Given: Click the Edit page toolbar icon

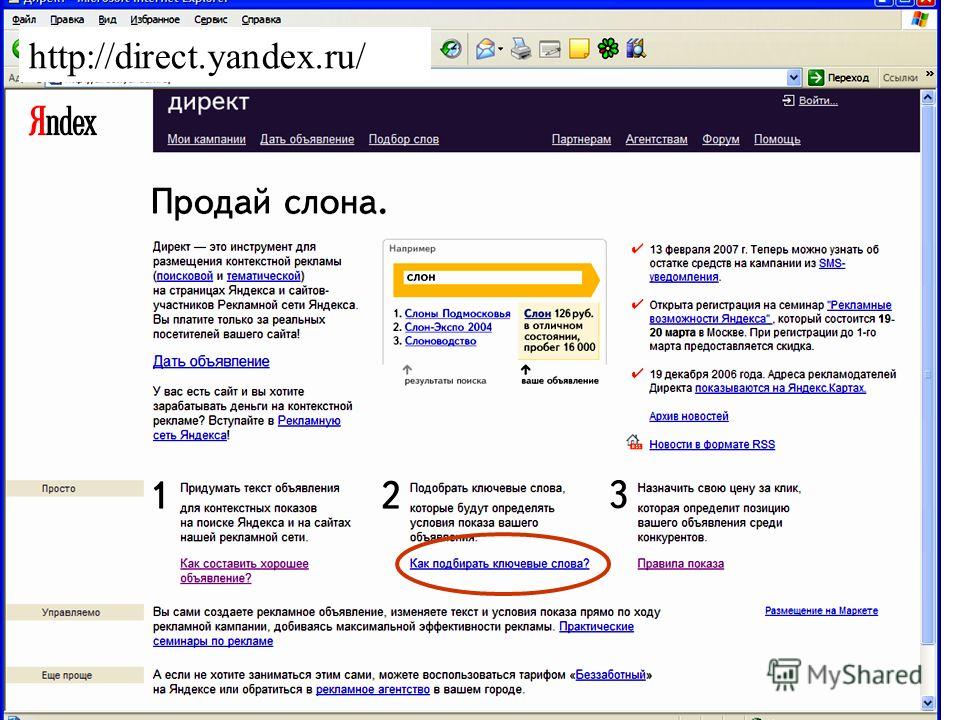Looking at the screenshot, I should point(550,48).
